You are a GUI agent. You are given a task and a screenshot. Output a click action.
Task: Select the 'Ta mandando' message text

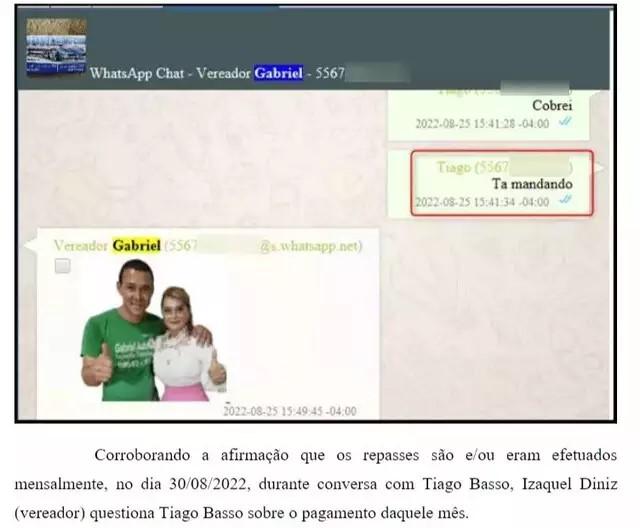tap(531, 184)
